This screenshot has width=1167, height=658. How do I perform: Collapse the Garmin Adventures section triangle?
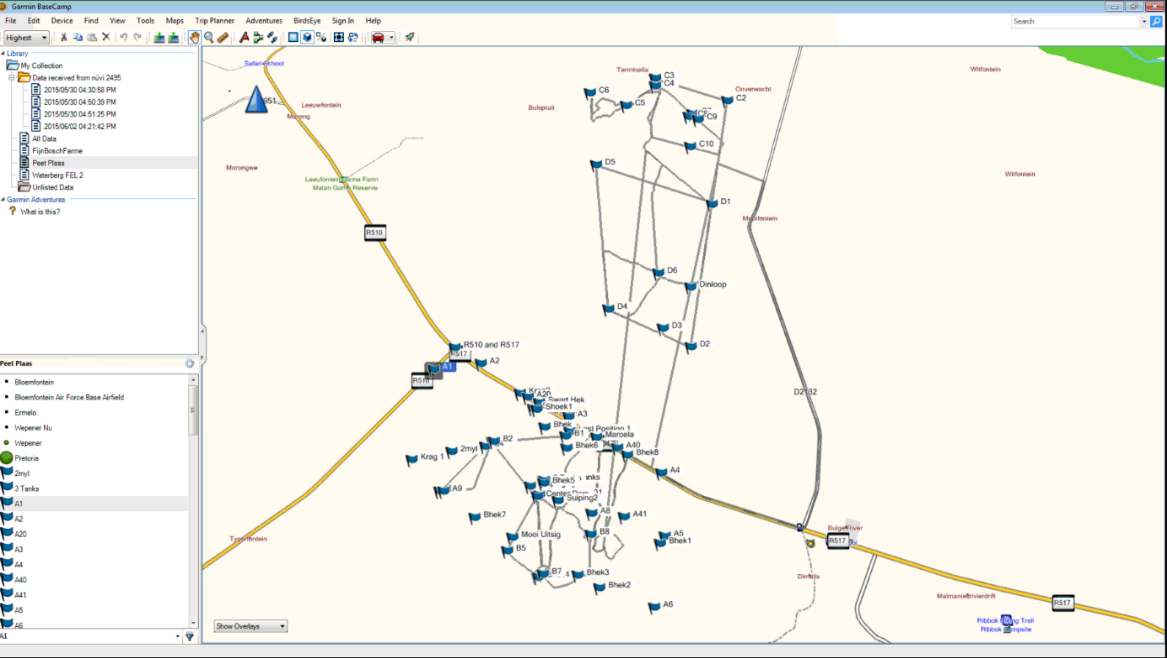(x=3, y=199)
